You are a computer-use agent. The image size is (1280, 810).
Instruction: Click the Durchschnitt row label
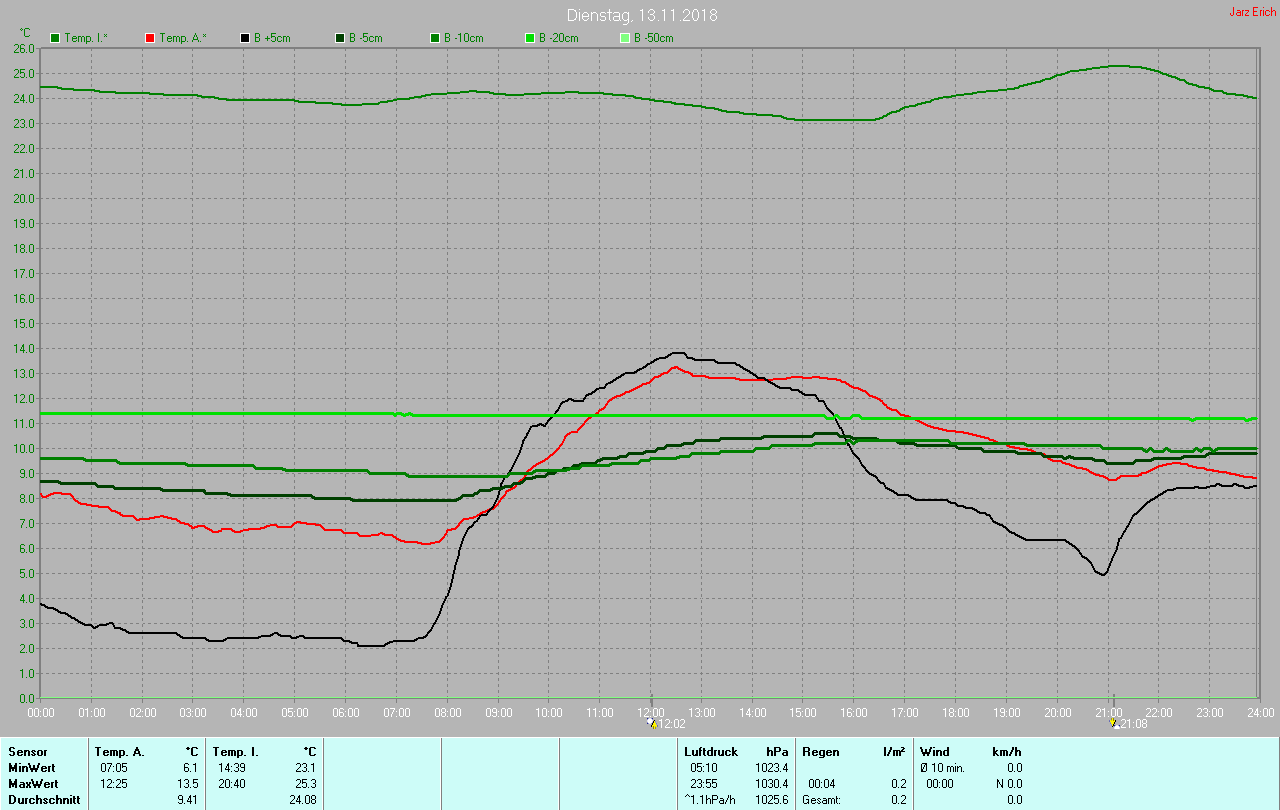pos(43,799)
